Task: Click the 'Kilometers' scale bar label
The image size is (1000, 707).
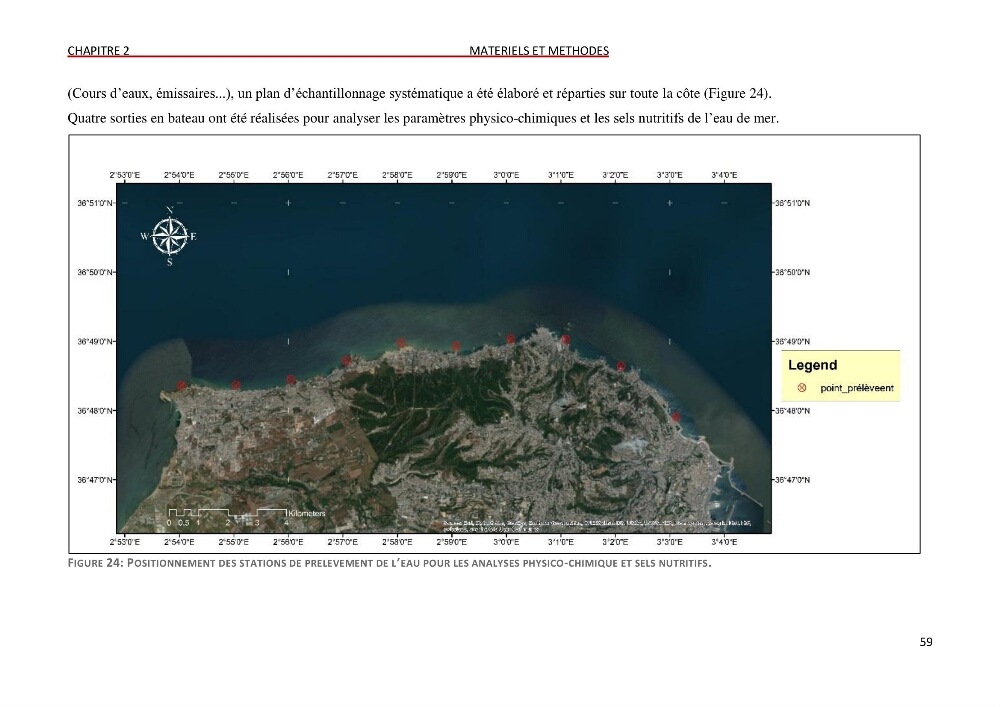Action: 307,513
